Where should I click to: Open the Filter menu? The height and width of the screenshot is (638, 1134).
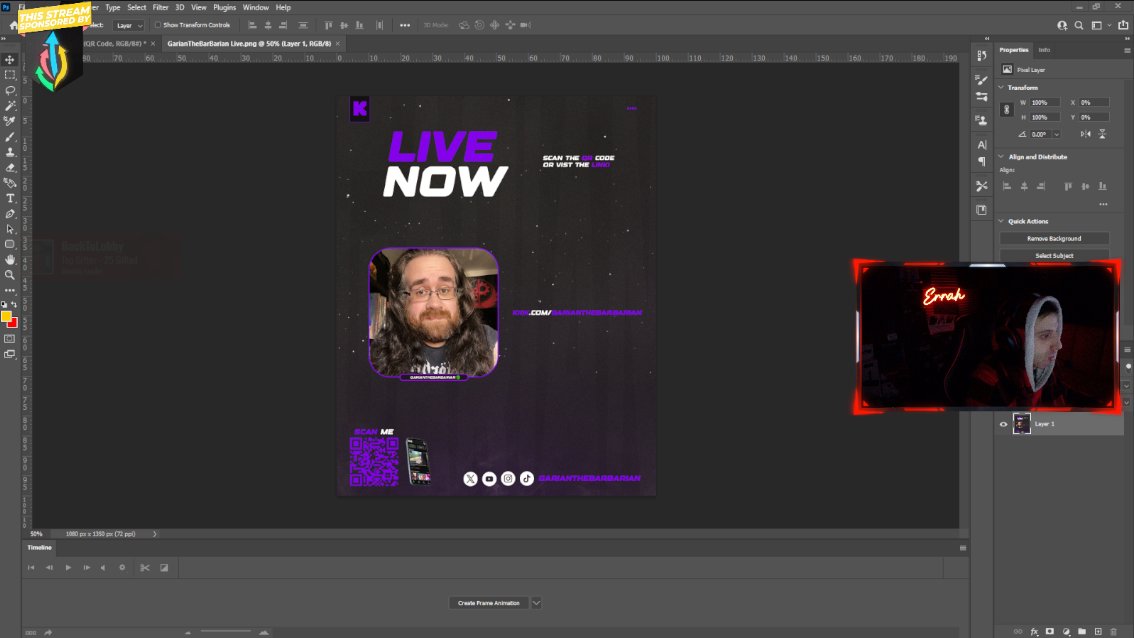click(x=161, y=6)
